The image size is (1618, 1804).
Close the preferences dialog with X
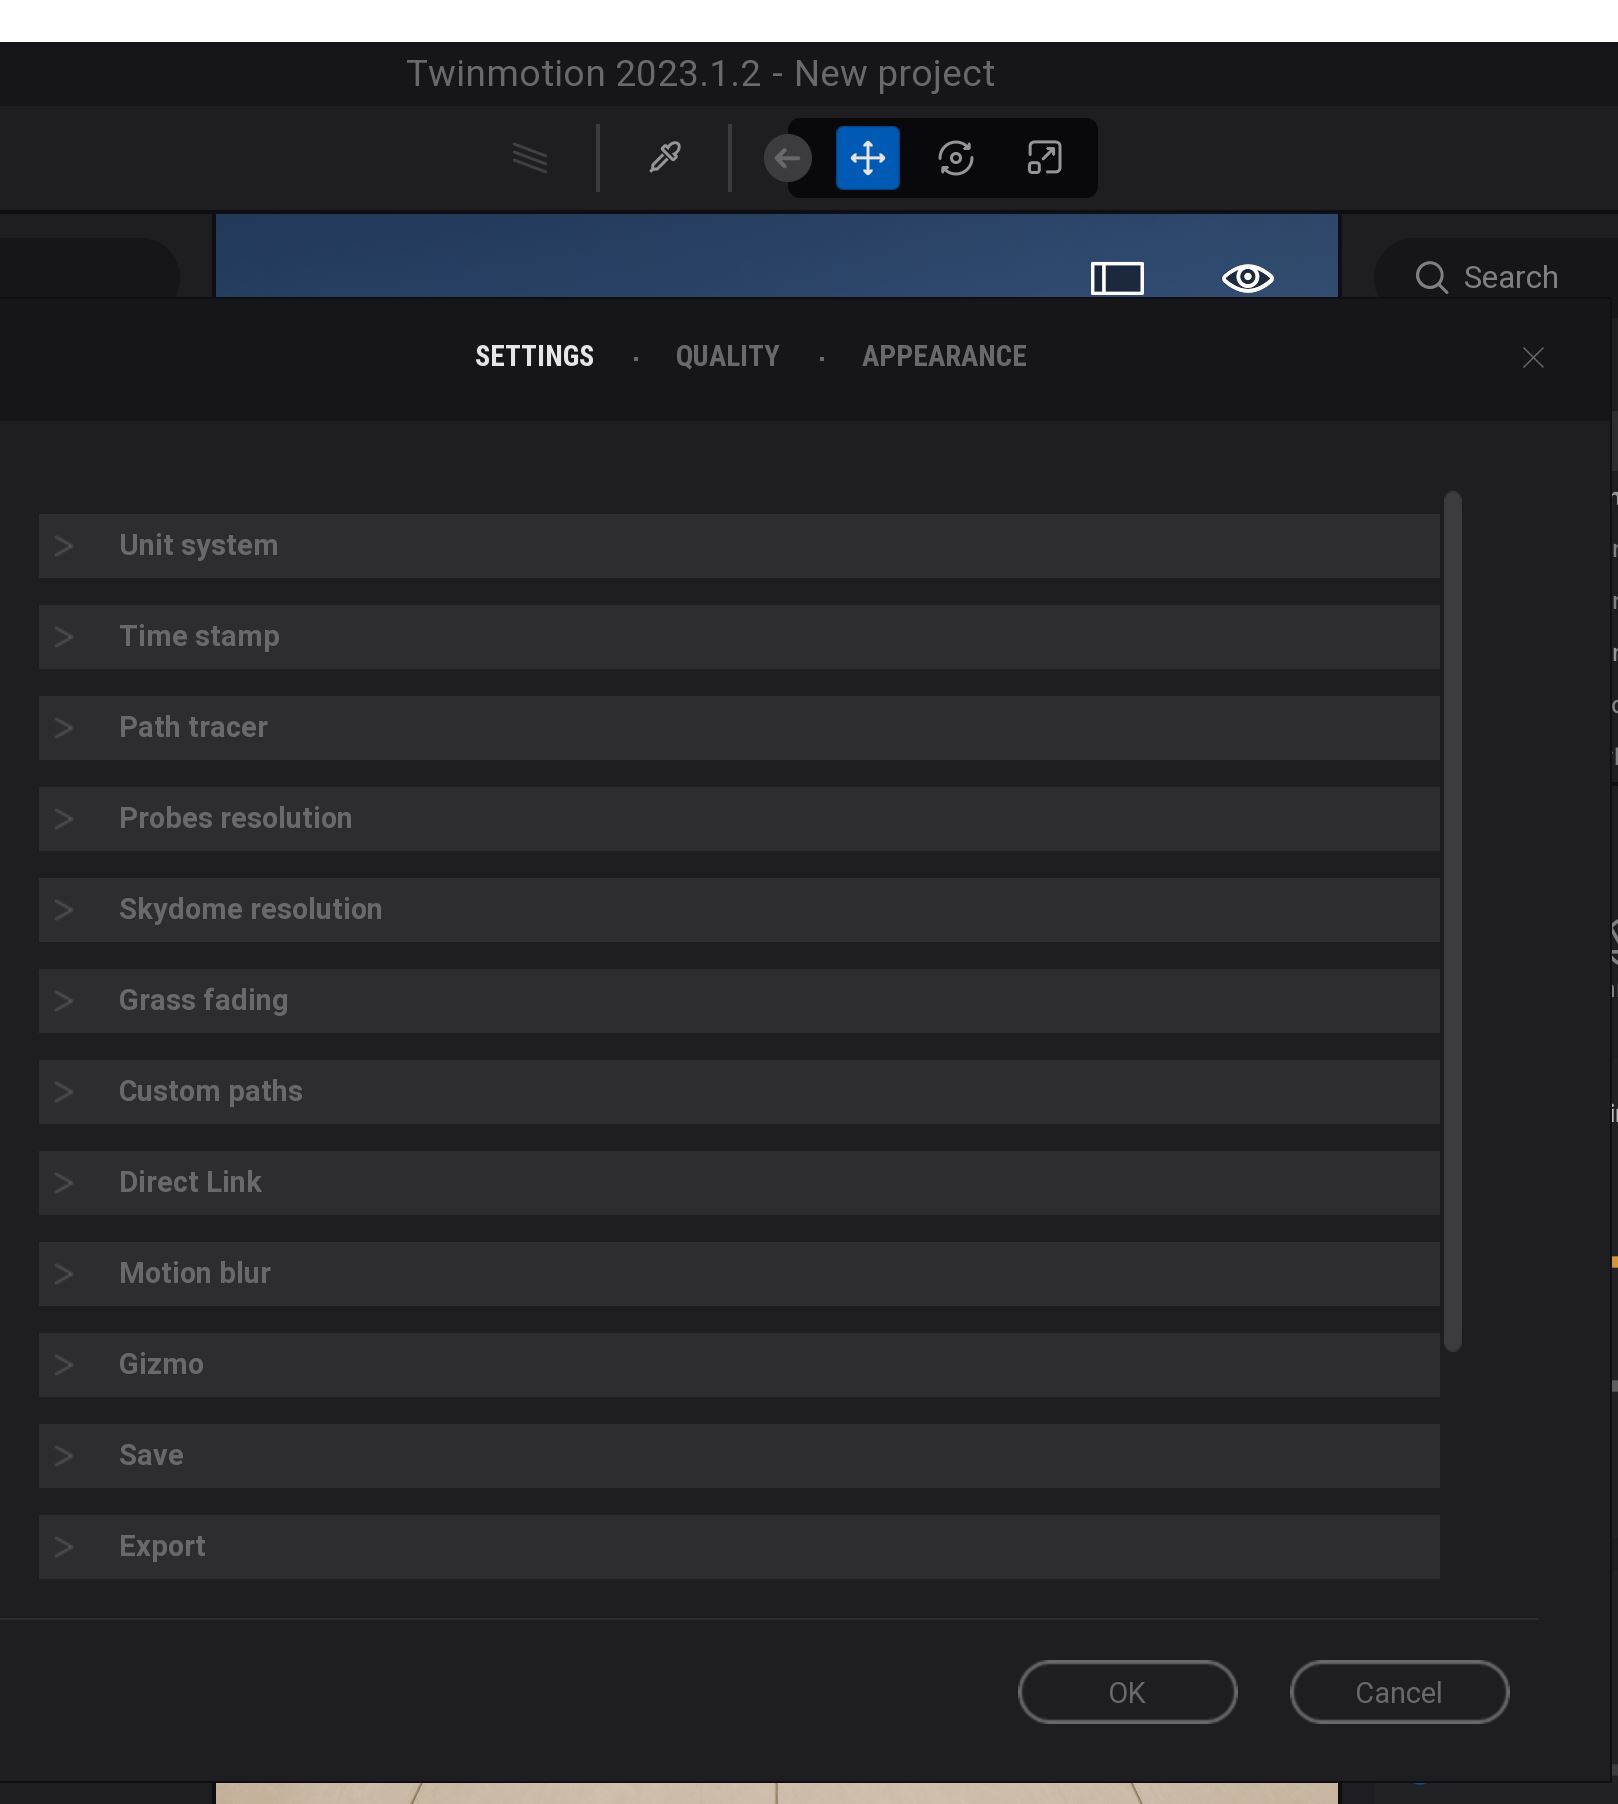pyautogui.click(x=1533, y=357)
